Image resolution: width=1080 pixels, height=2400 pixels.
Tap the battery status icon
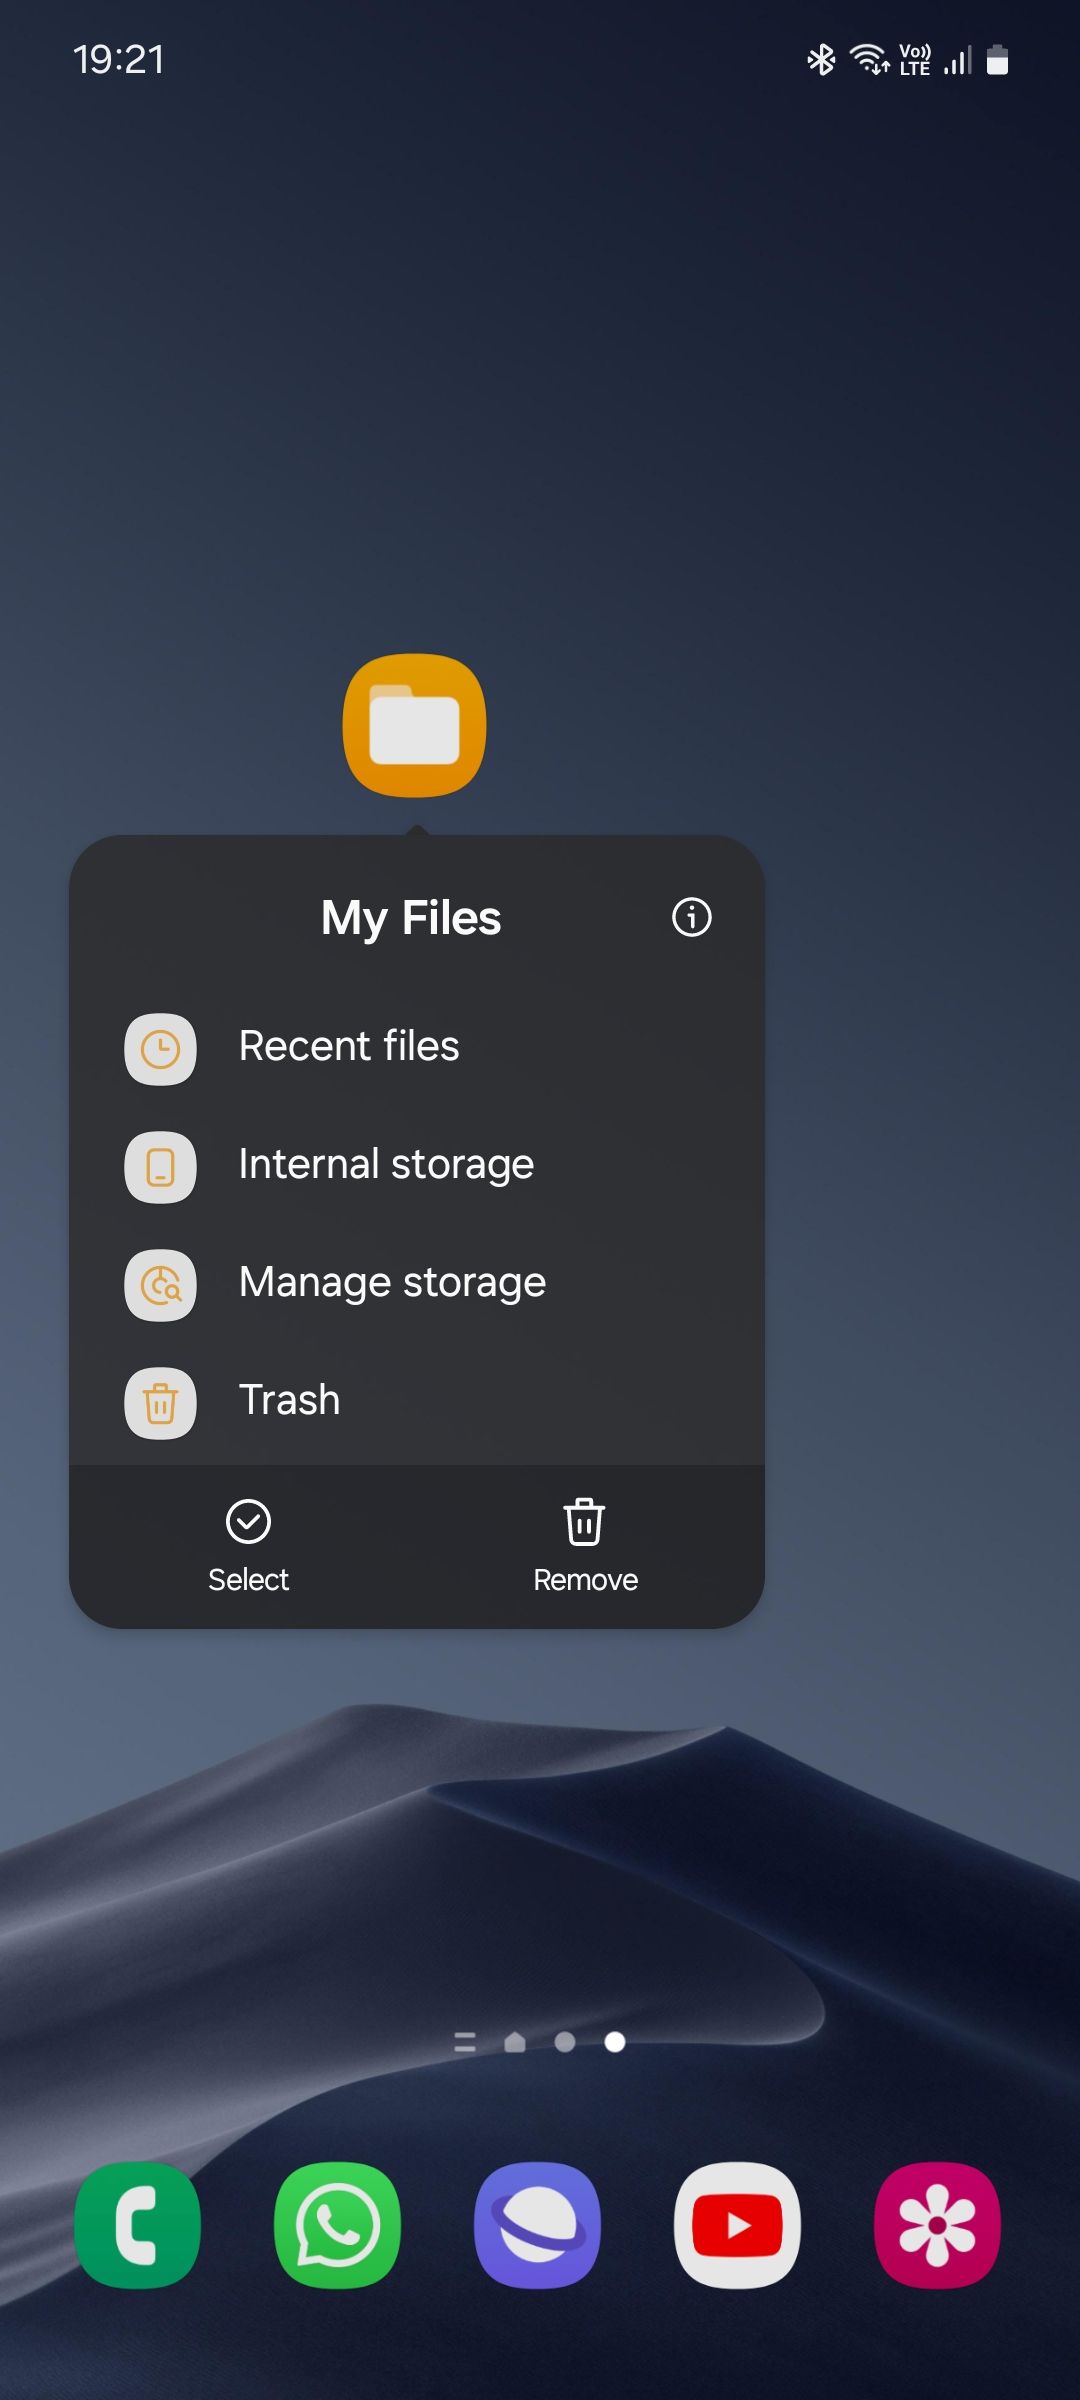click(x=997, y=60)
